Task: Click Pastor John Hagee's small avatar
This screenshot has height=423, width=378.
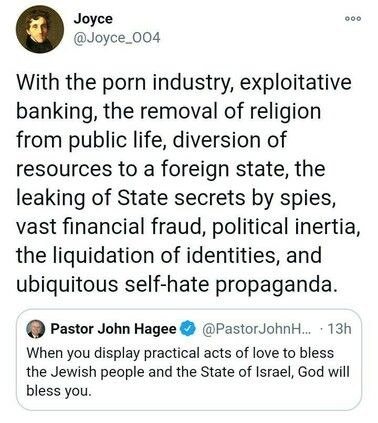Action: pos(35,329)
